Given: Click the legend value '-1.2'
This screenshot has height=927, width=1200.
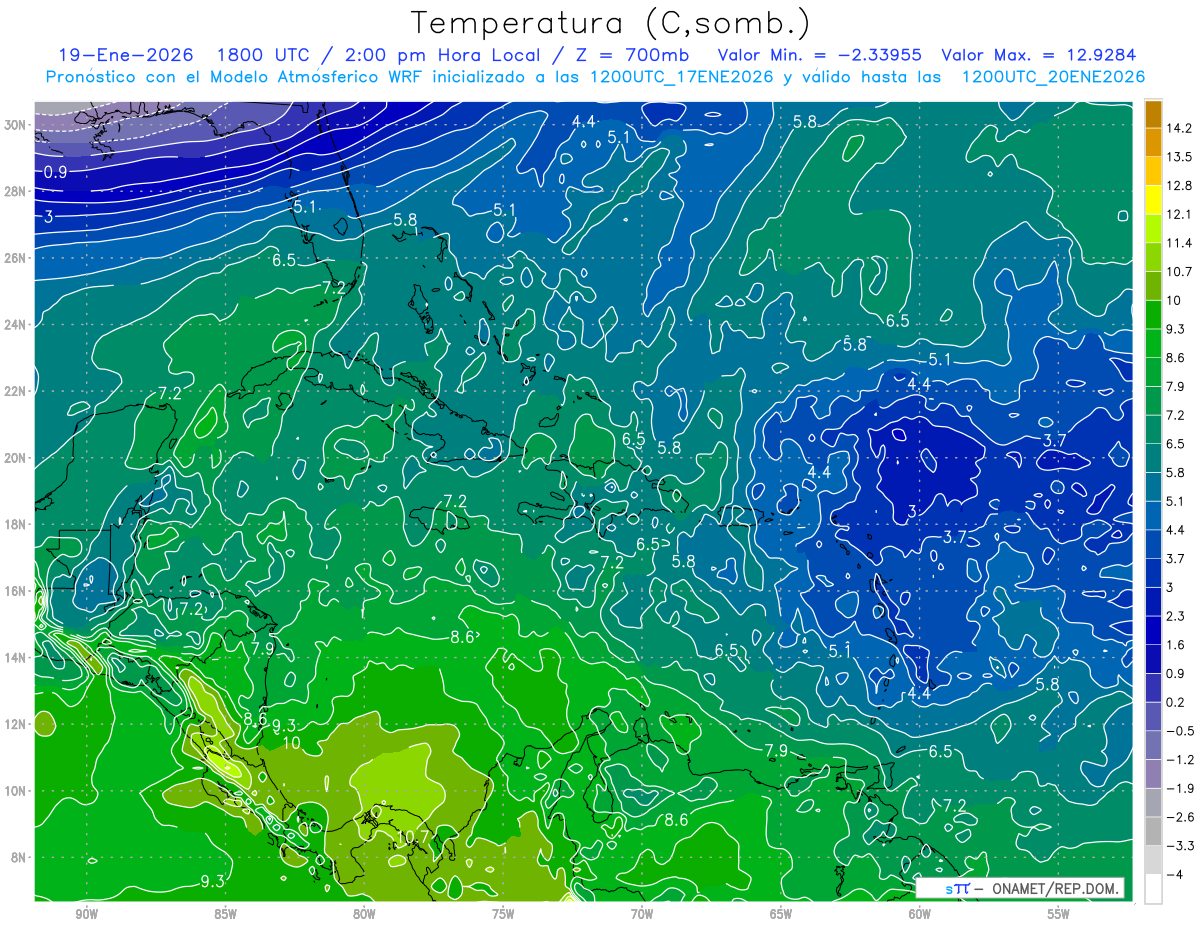Looking at the screenshot, I should coord(1178,760).
